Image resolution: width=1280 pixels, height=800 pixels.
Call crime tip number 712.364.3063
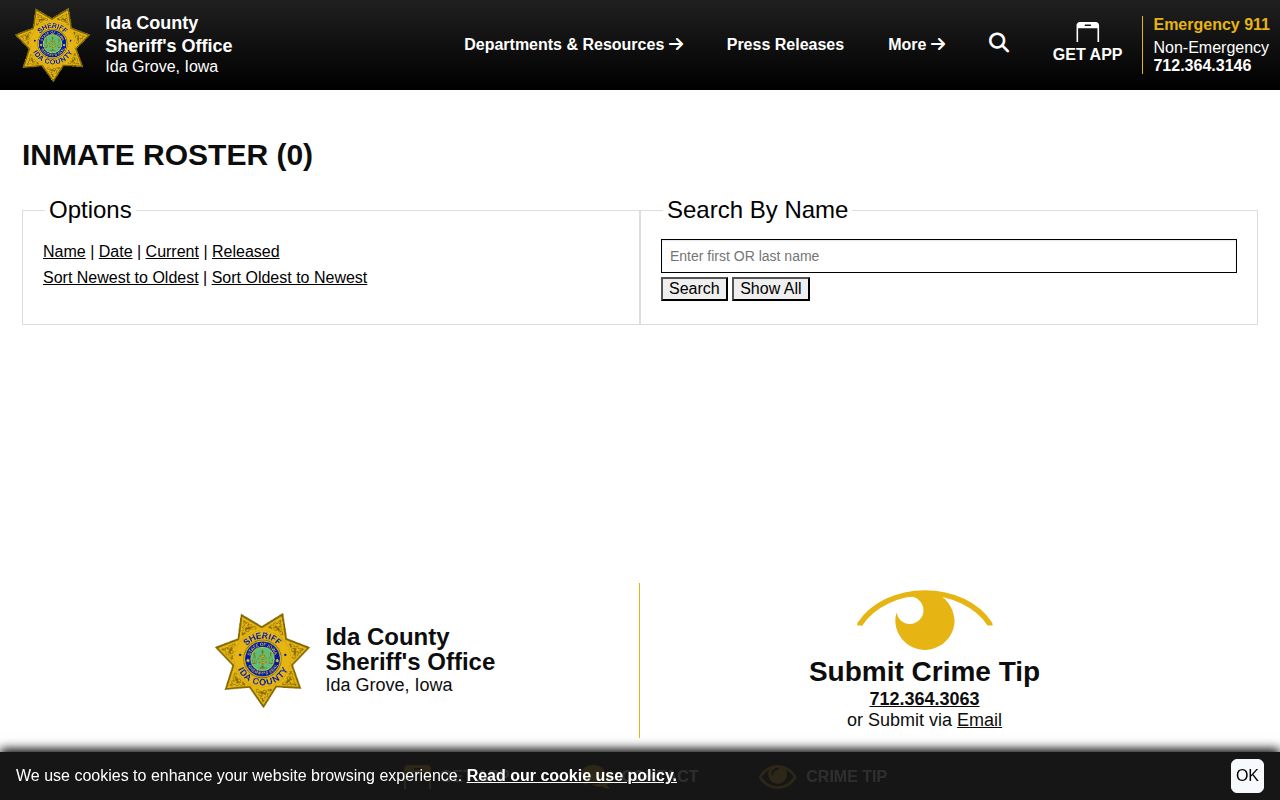point(924,699)
